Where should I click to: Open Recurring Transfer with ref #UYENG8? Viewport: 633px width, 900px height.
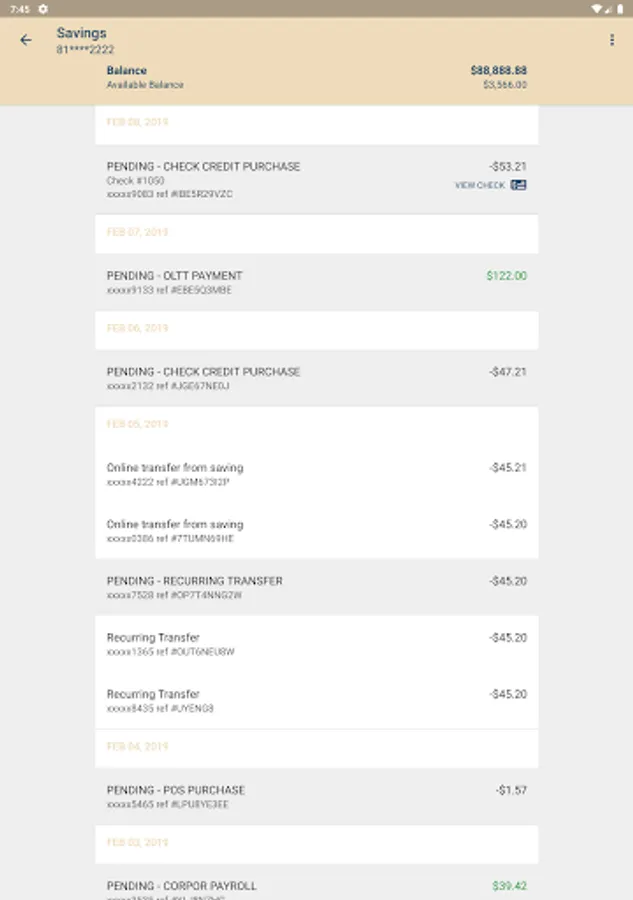pyautogui.click(x=316, y=700)
